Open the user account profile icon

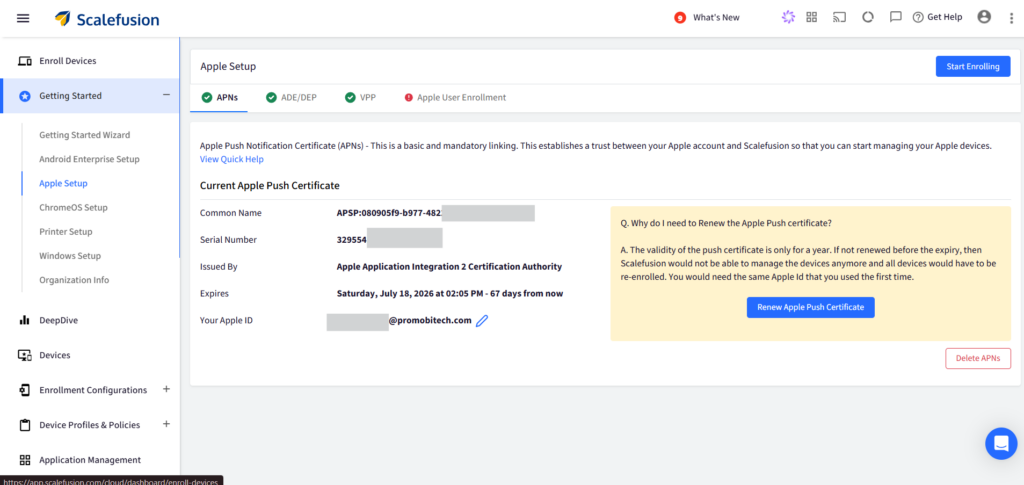[984, 18]
